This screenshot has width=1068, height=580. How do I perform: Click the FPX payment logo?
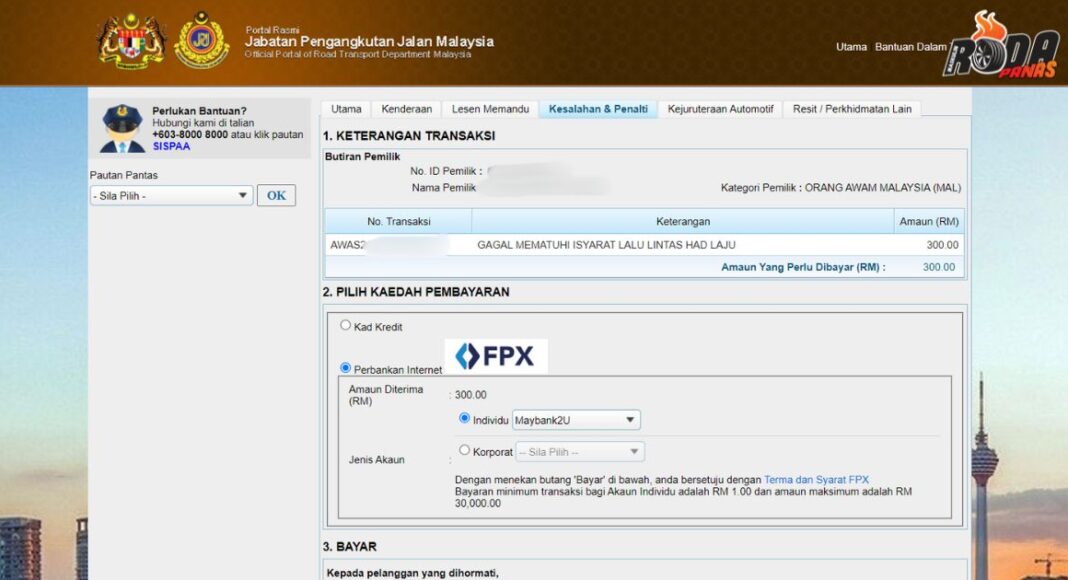(496, 355)
